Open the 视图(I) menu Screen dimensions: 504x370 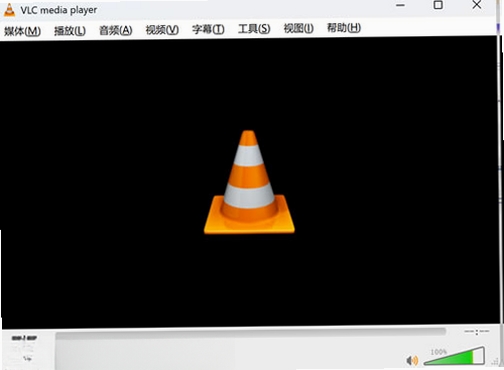[x=298, y=29]
